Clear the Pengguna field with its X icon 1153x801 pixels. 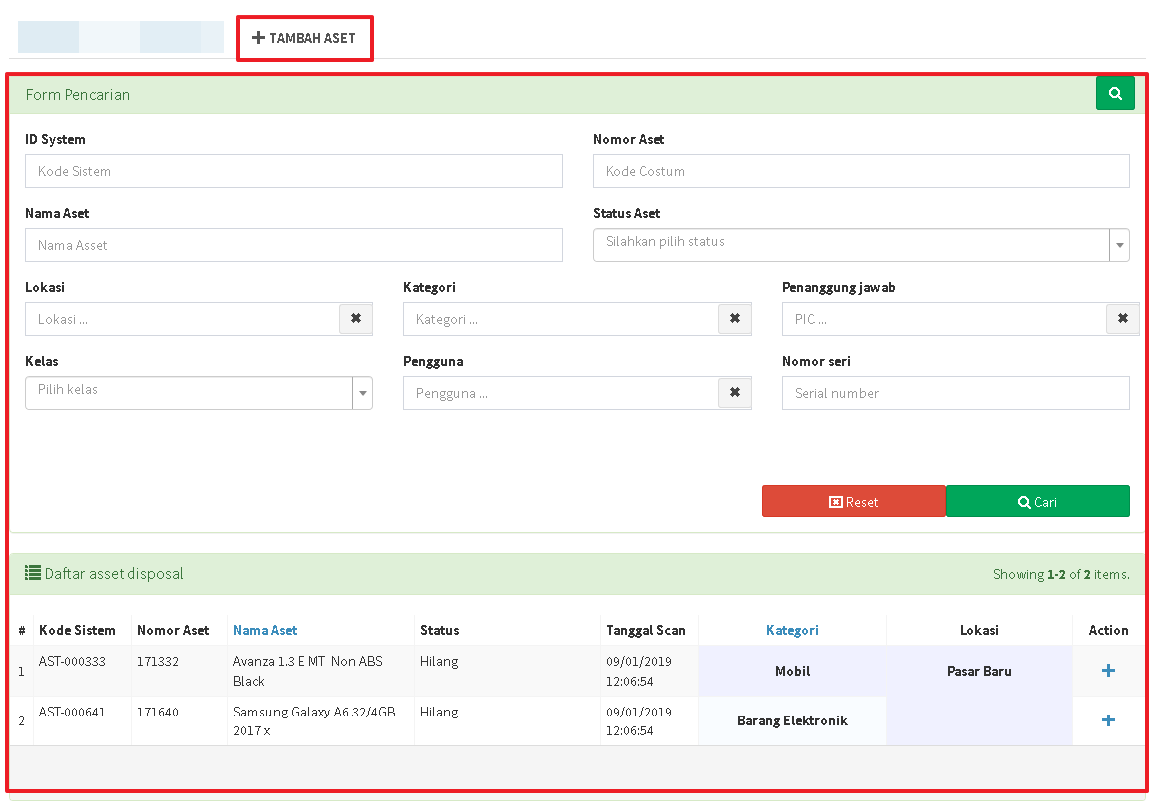tap(734, 393)
